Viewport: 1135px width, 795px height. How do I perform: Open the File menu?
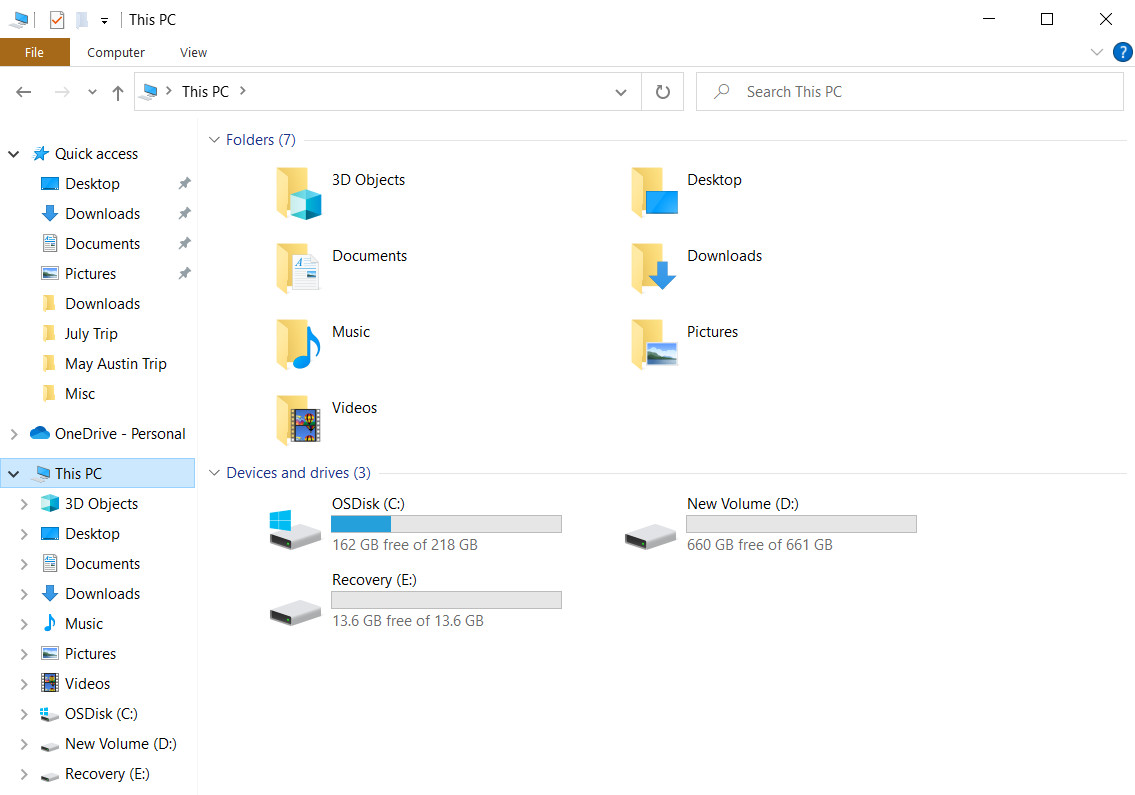pos(34,52)
